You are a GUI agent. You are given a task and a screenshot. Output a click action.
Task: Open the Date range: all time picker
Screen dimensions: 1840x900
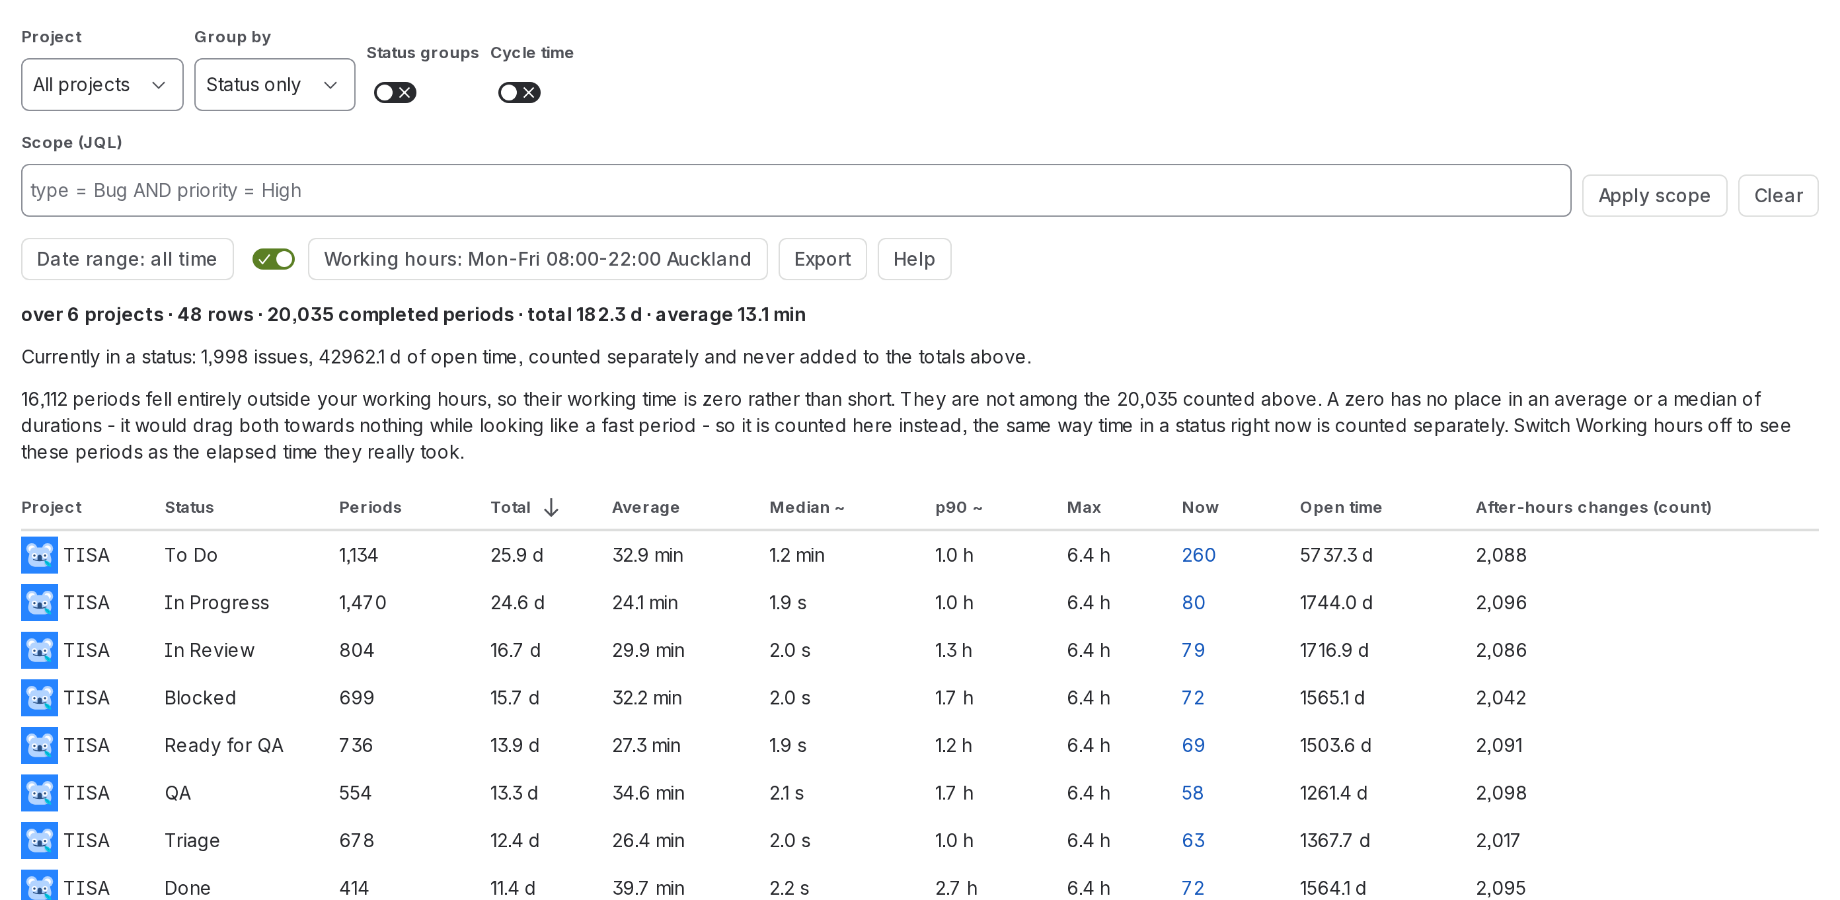click(x=127, y=260)
